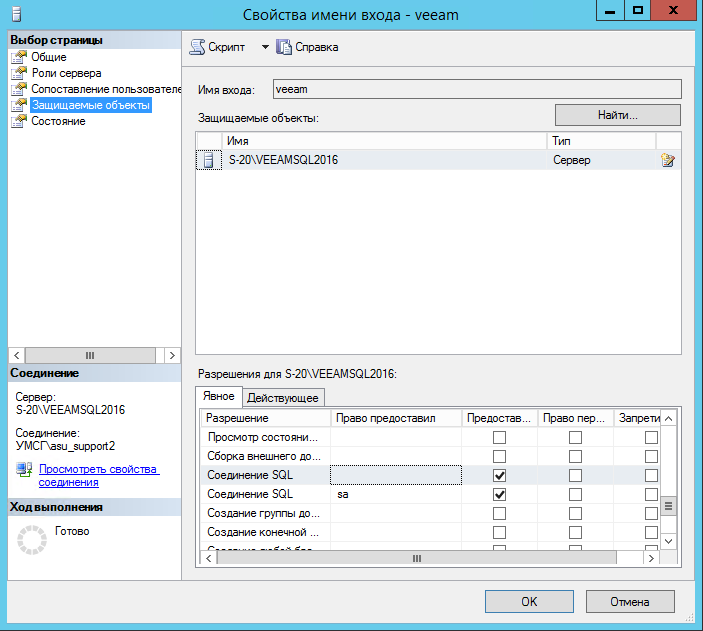The width and height of the screenshot is (703, 631).
Task: Switch to the Действующее tab
Action: pyautogui.click(x=283, y=398)
